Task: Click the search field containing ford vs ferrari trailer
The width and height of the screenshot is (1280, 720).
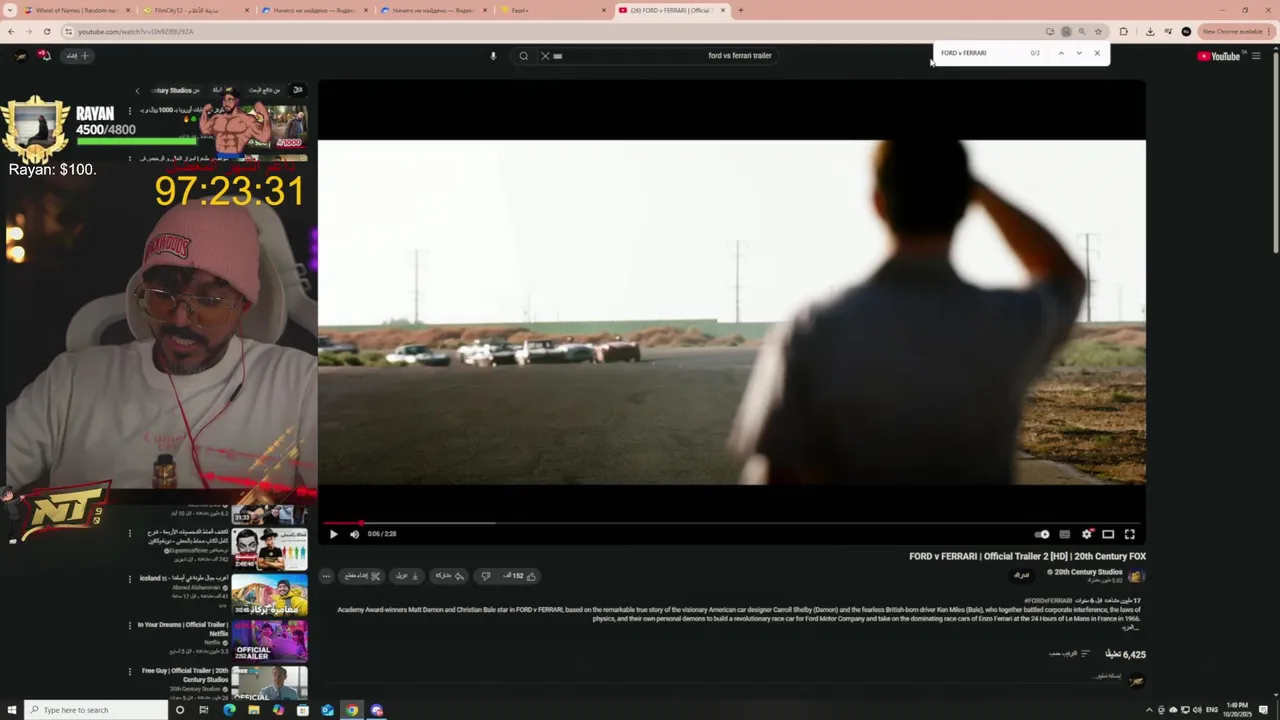Action: pos(660,56)
